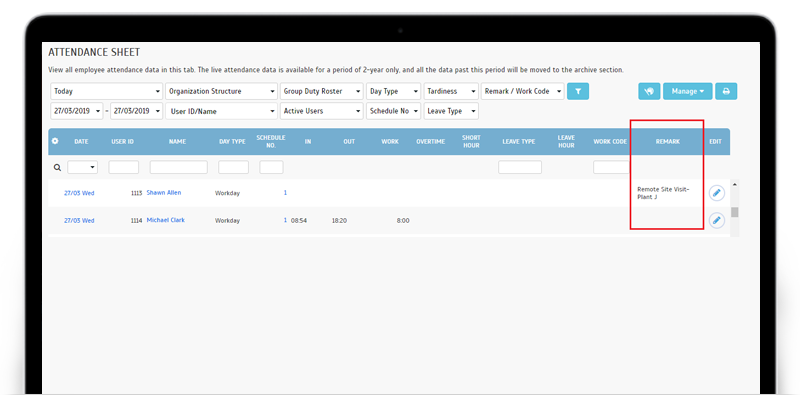Open the start date 27/03/2019 picker
The image size is (800, 395).
pyautogui.click(x=77, y=111)
